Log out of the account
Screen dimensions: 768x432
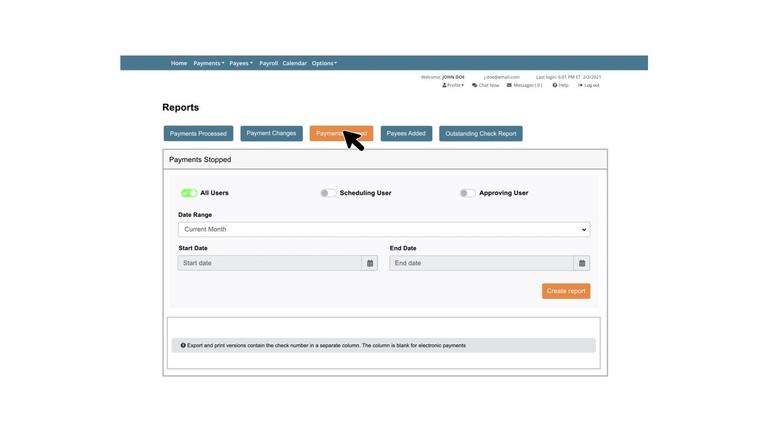589,85
